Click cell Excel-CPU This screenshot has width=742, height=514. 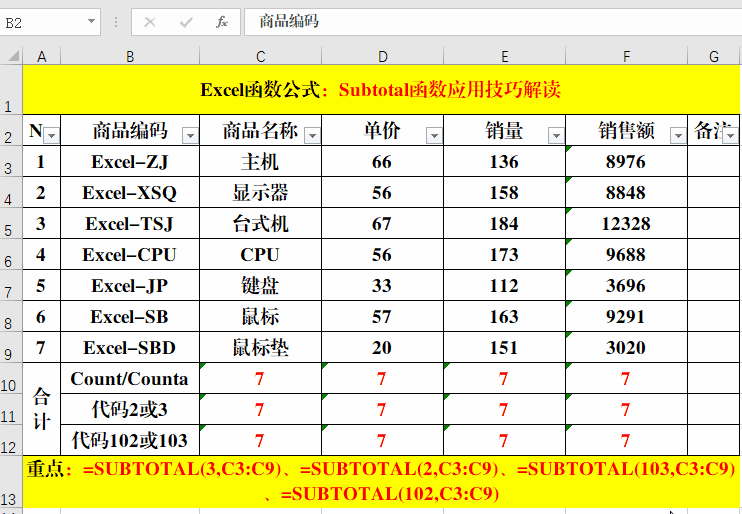(130, 254)
